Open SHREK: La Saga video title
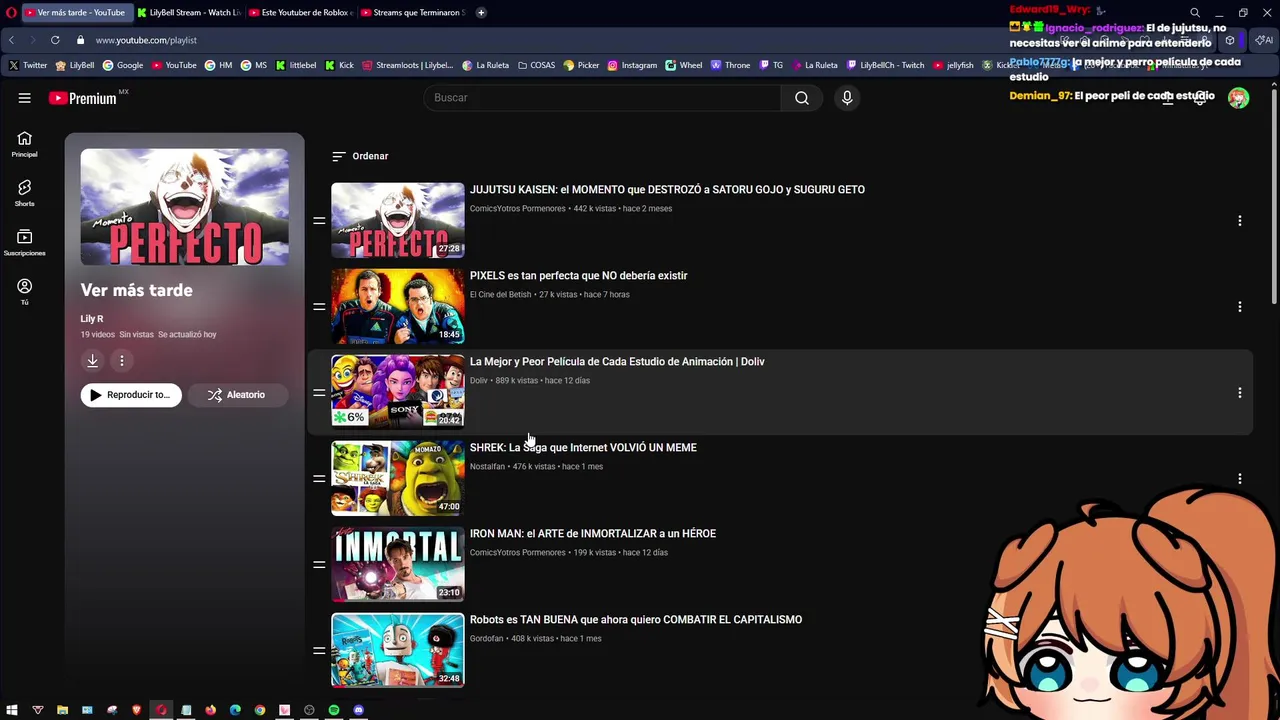This screenshot has width=1280, height=720. click(583, 448)
